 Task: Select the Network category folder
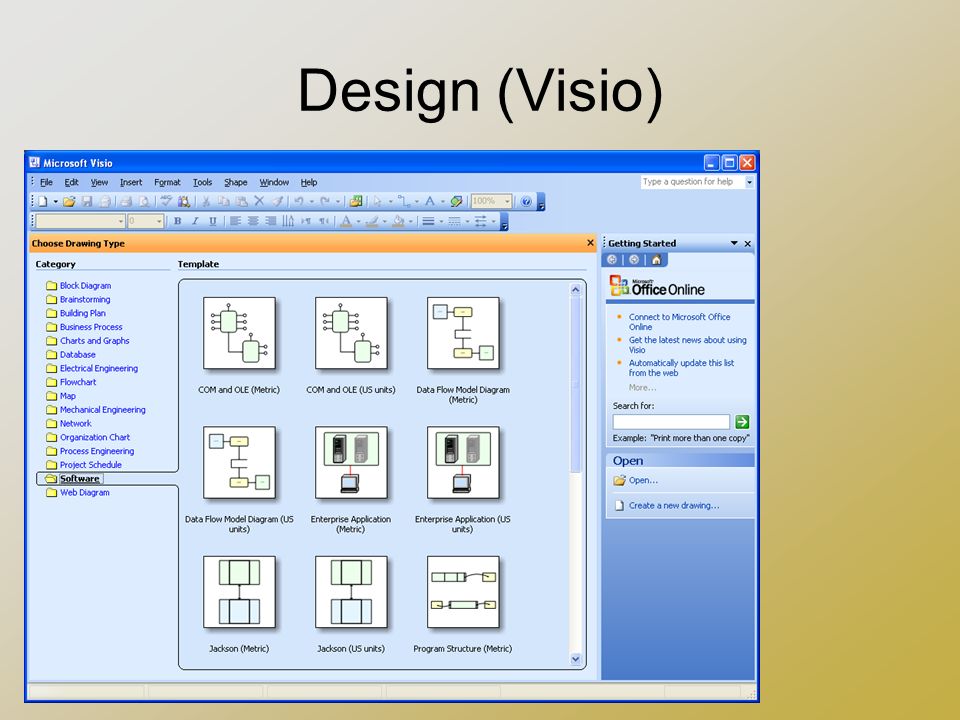(x=69, y=423)
